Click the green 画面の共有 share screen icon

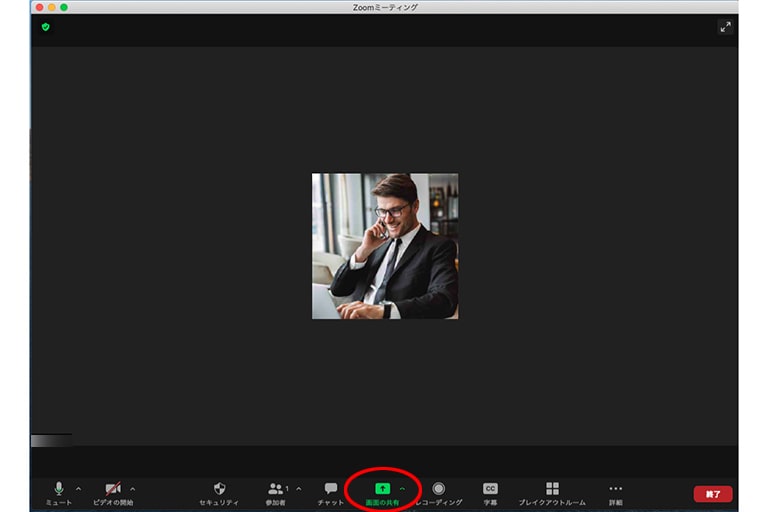tap(382, 489)
